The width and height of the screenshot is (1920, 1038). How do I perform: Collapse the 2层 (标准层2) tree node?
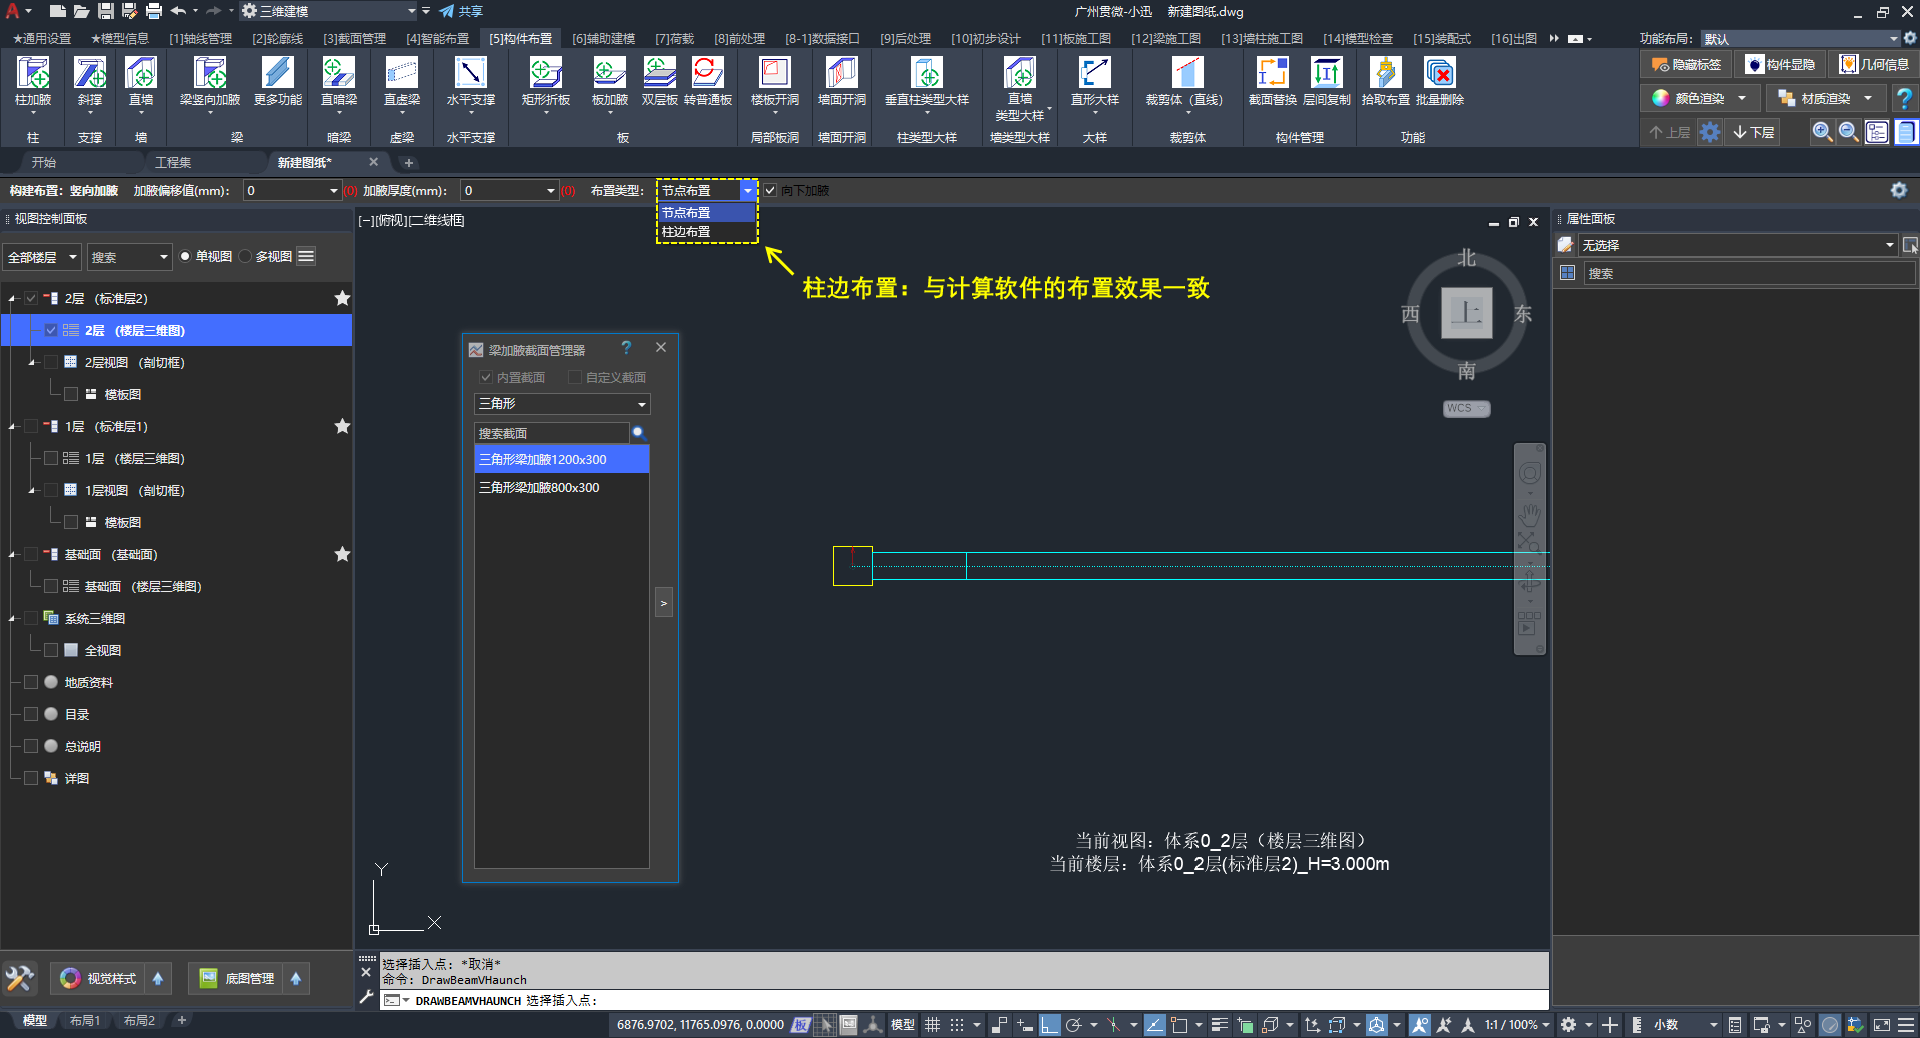click(12, 299)
